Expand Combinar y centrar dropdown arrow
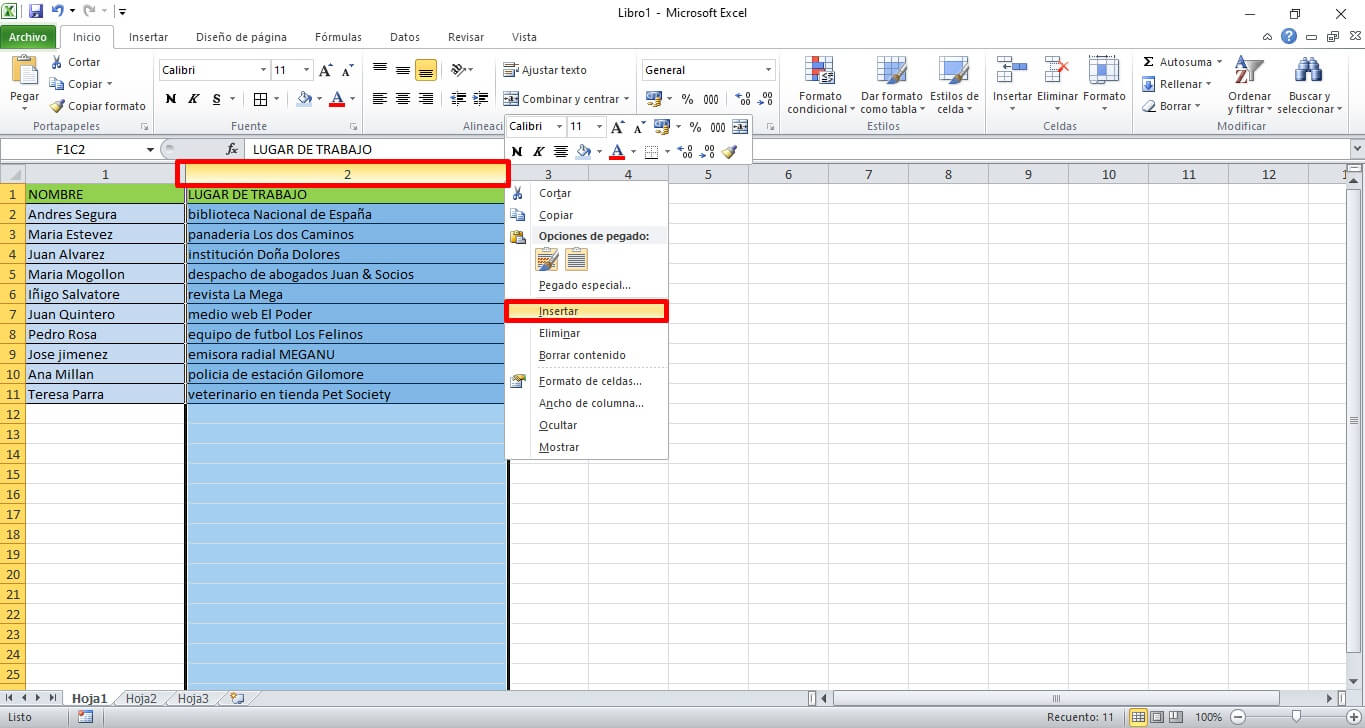Image resolution: width=1365 pixels, height=728 pixels. (x=627, y=99)
